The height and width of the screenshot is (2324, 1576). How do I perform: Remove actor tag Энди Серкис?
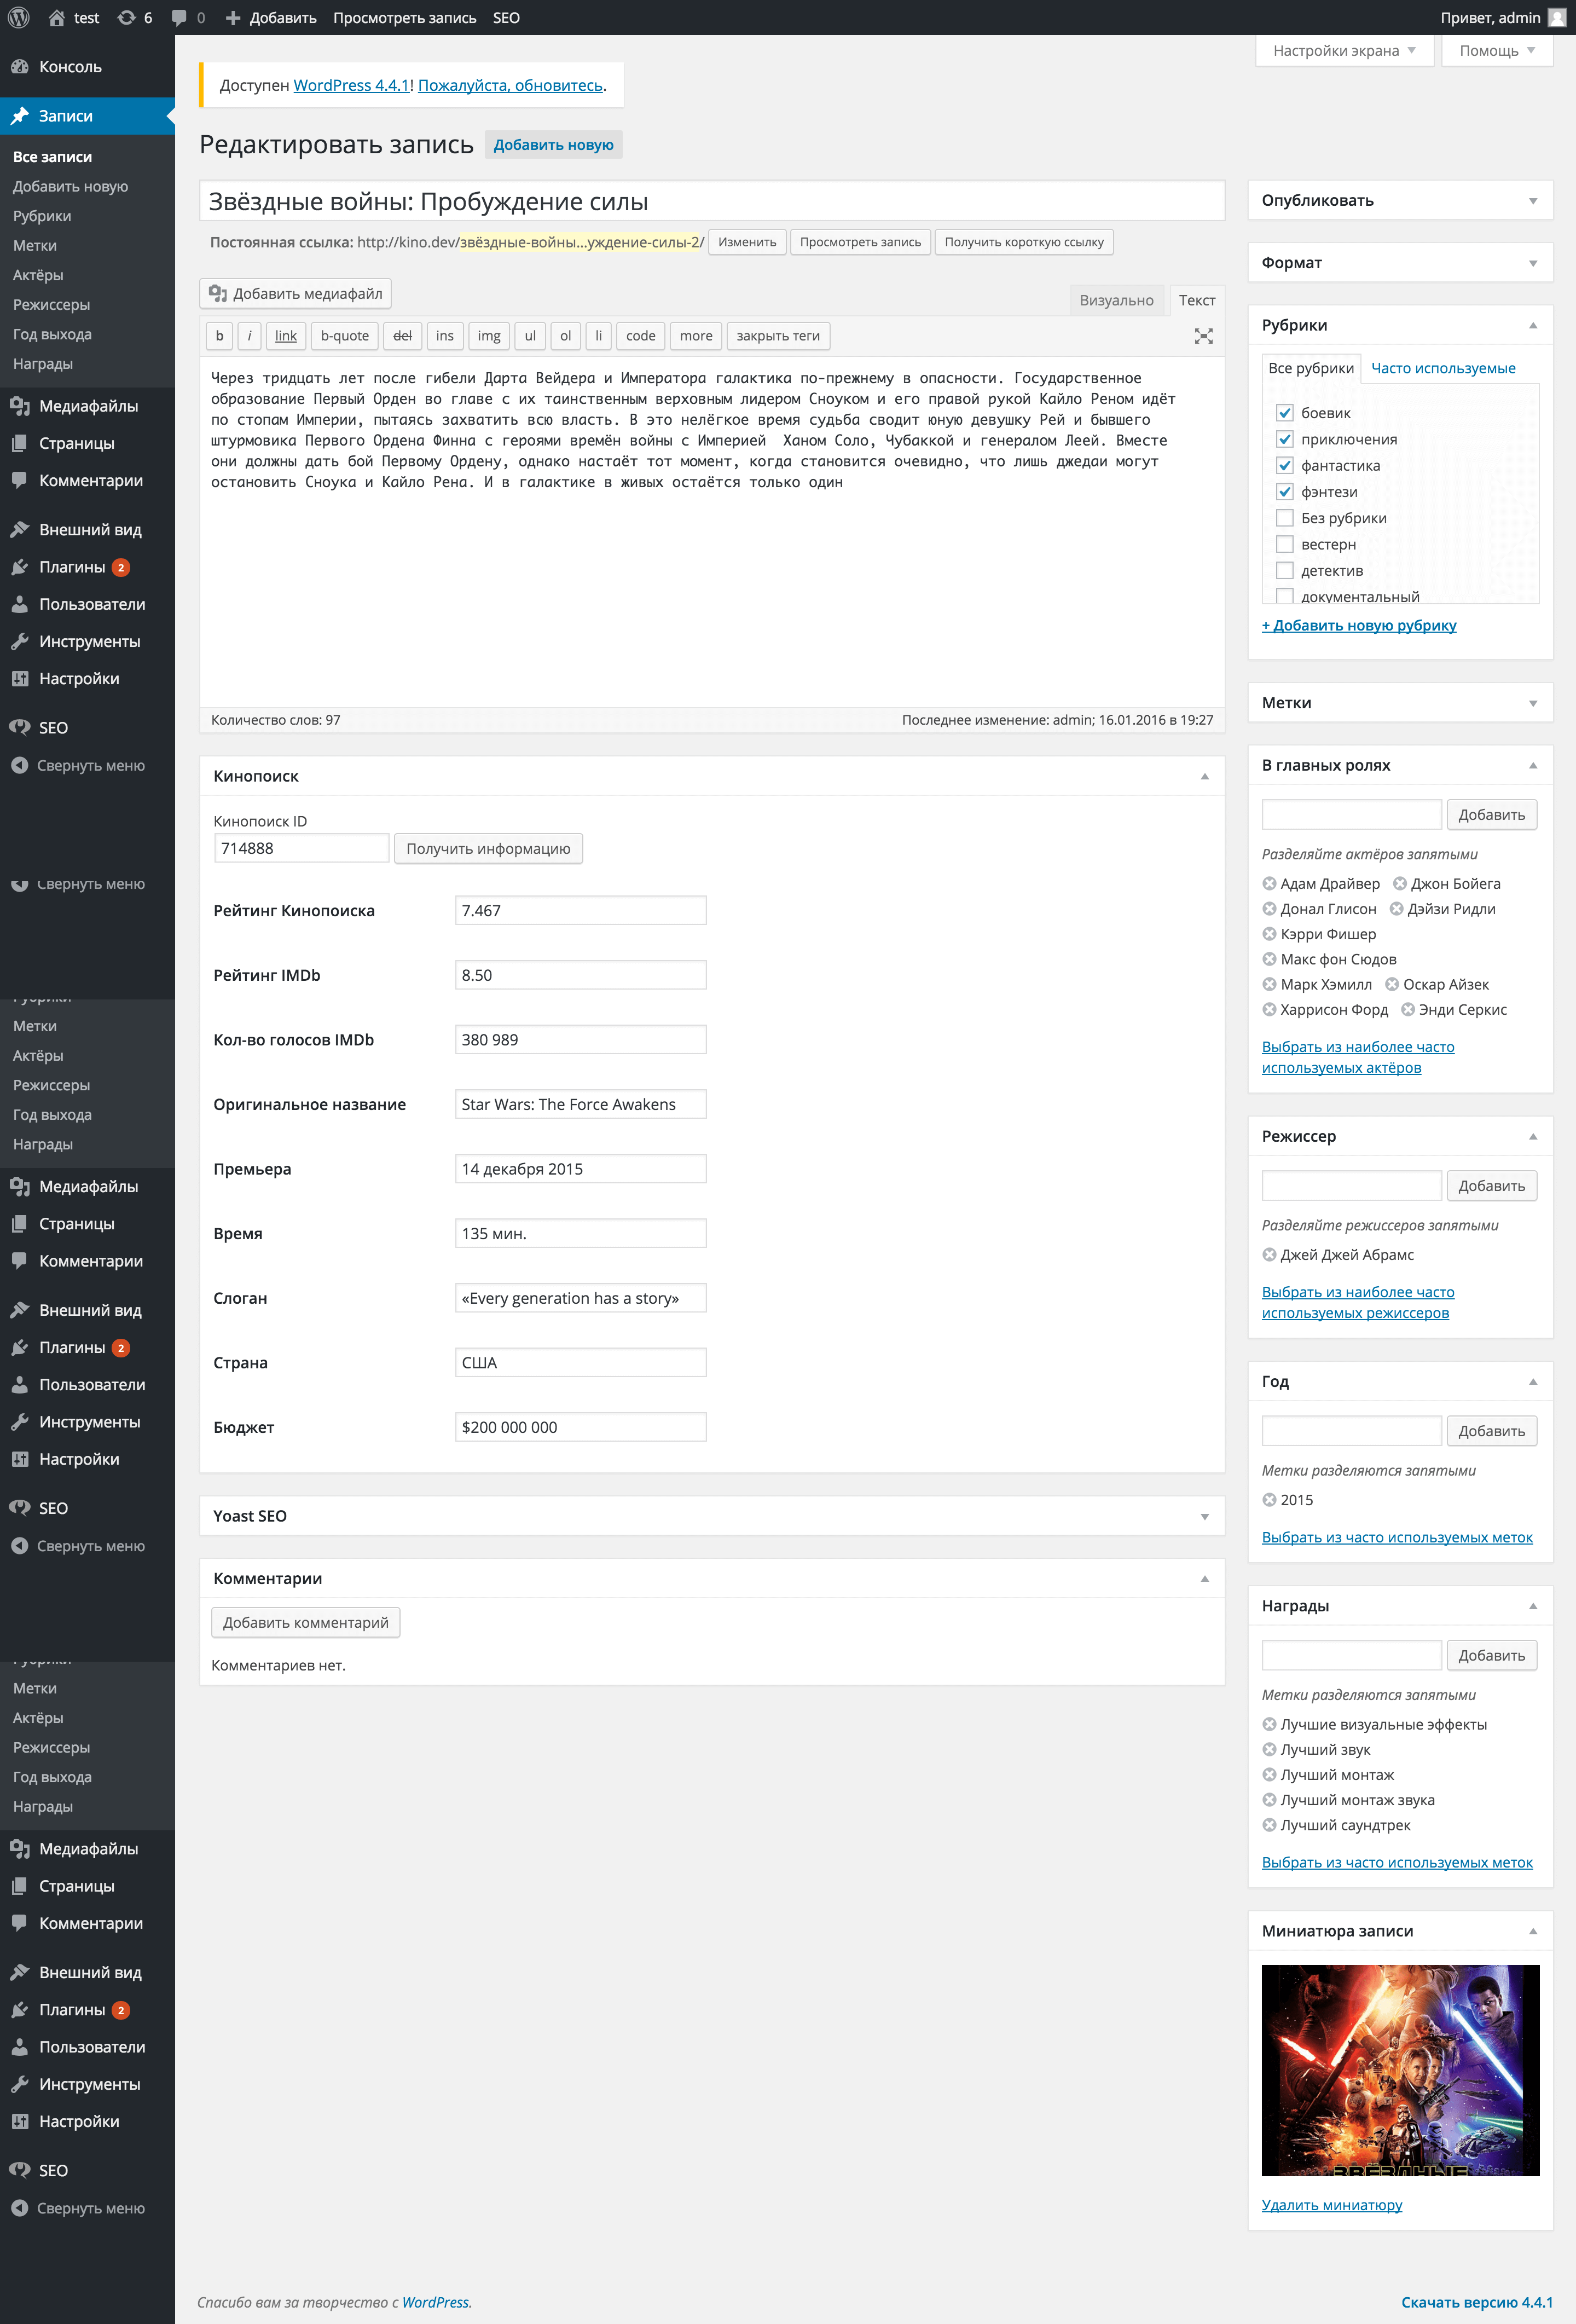tap(1408, 1010)
